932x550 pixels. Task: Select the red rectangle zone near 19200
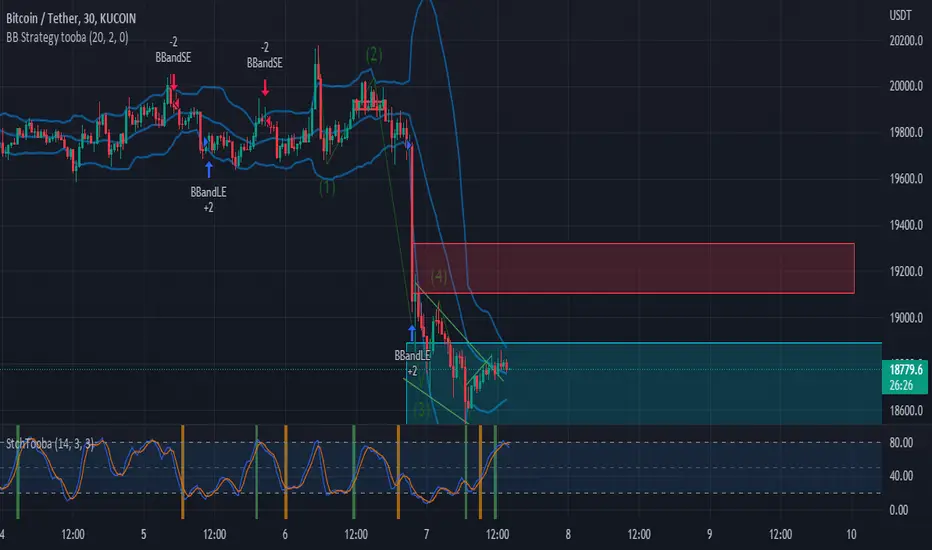tap(634, 268)
